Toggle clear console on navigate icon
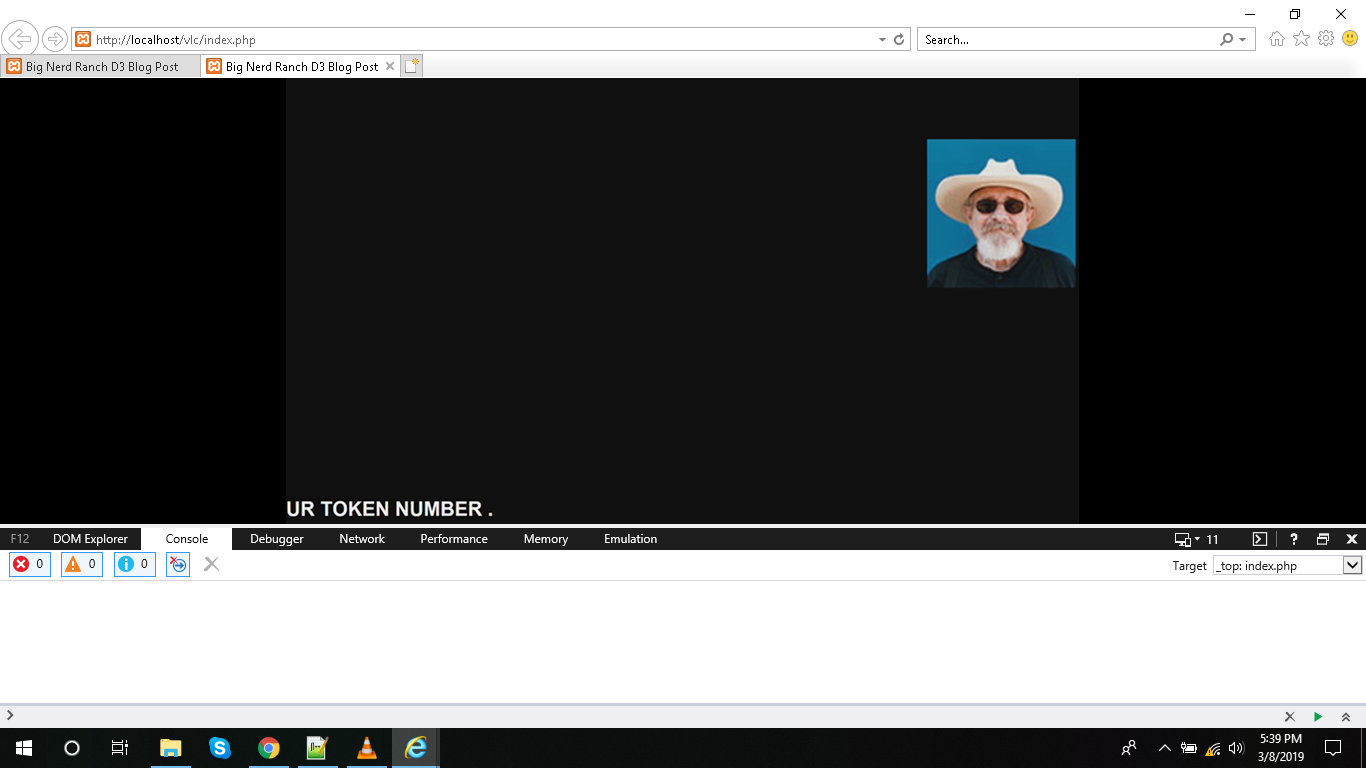Screen dimensions: 1366x768 point(177,564)
